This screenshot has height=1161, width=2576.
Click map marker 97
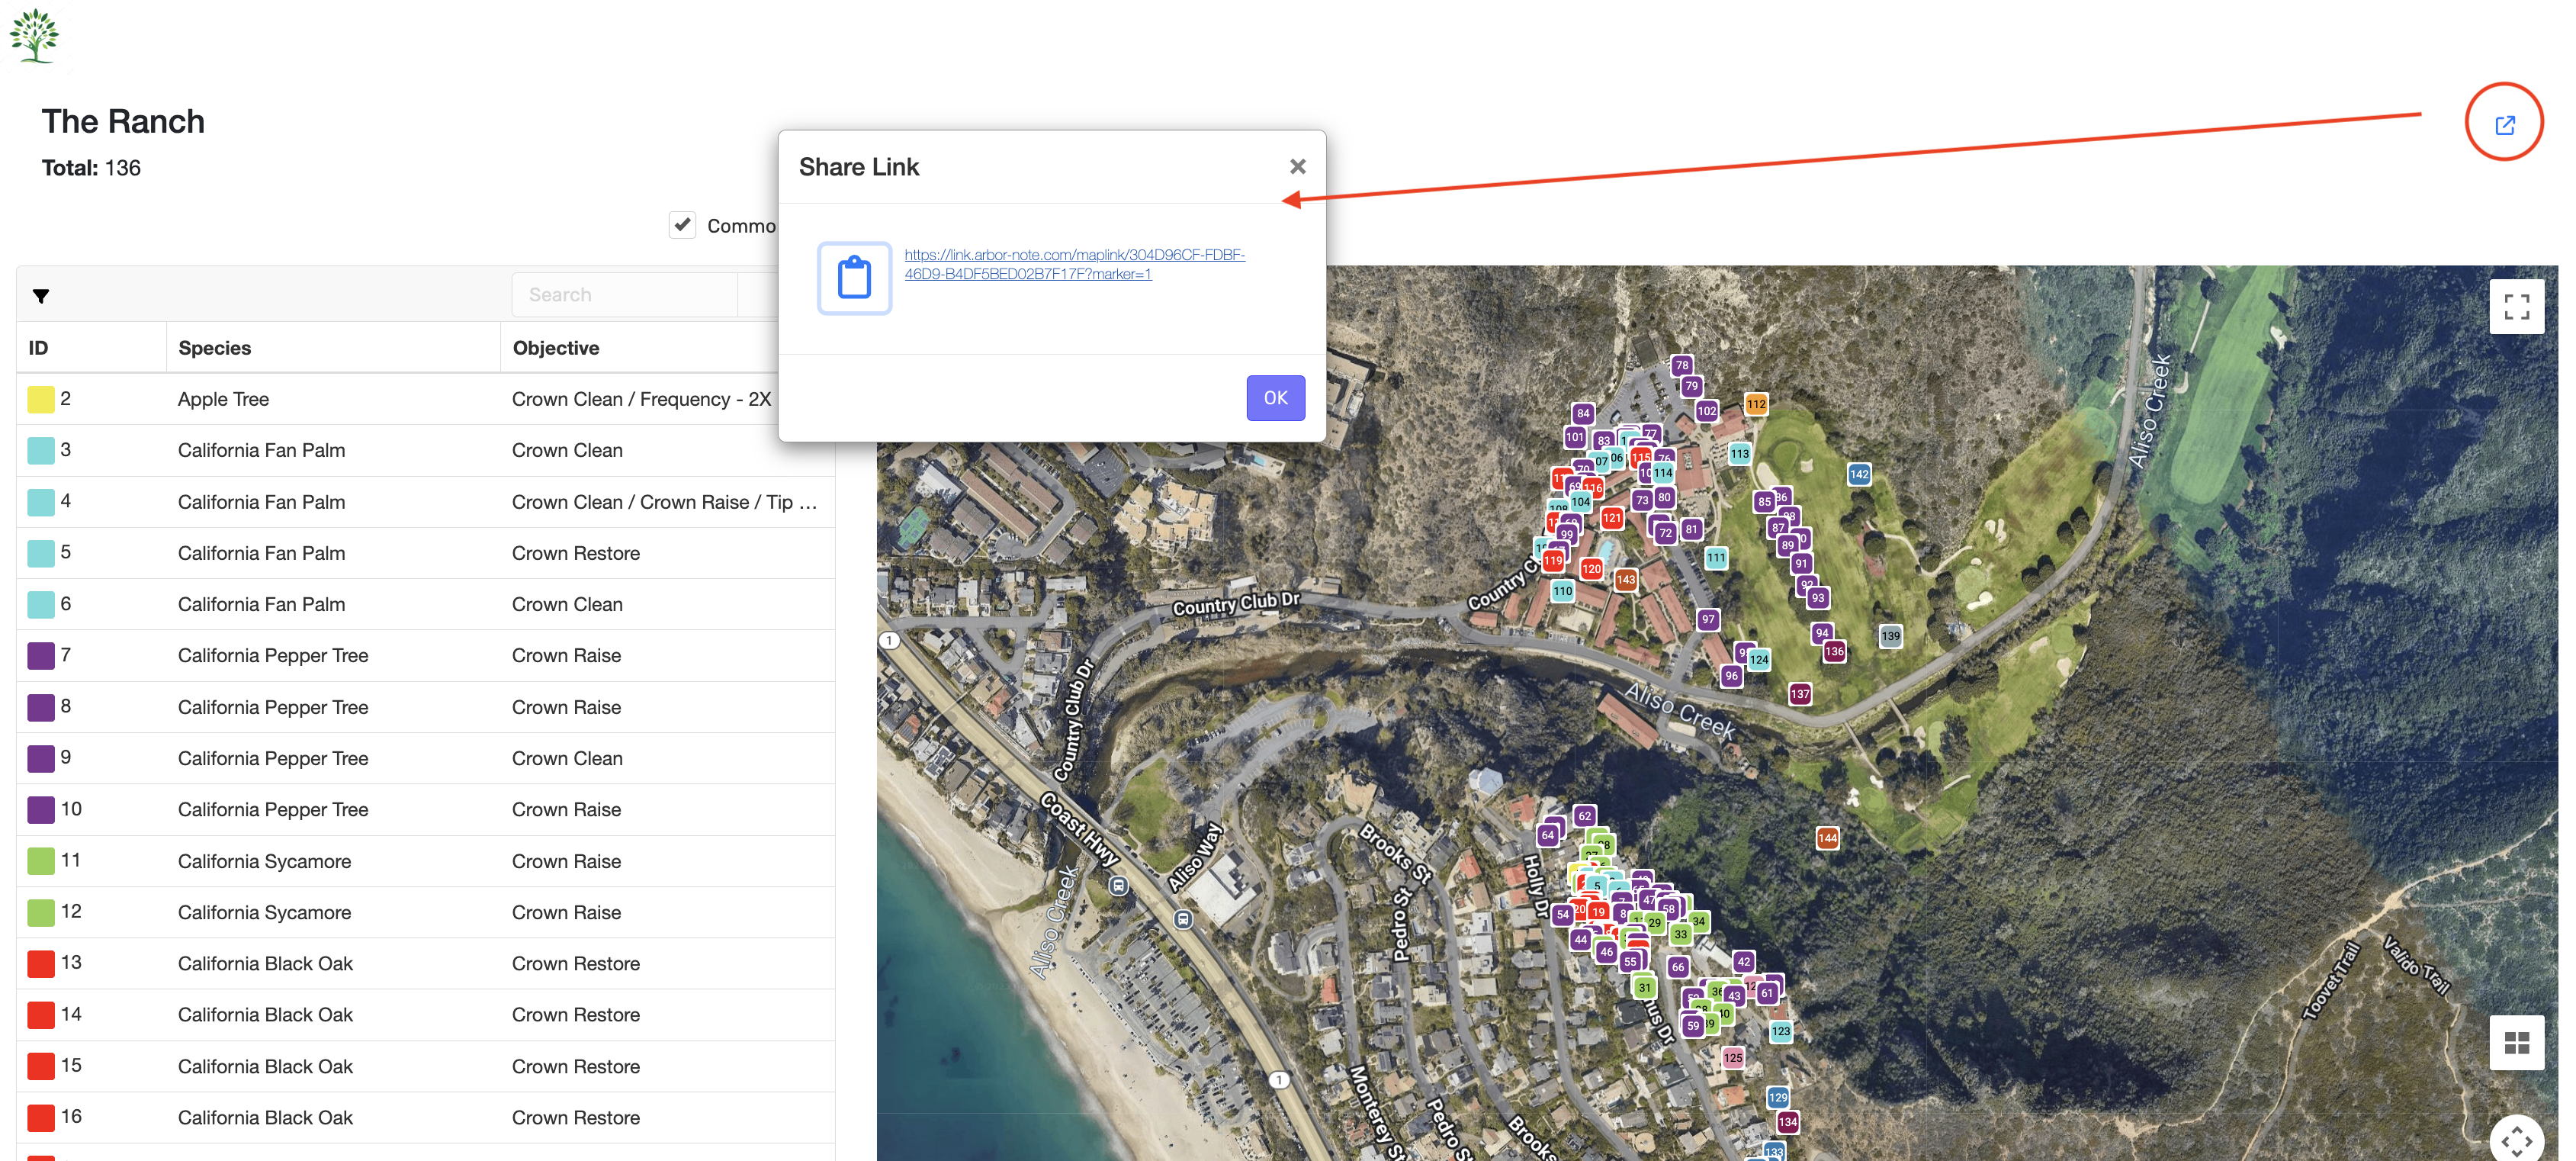coord(1708,620)
